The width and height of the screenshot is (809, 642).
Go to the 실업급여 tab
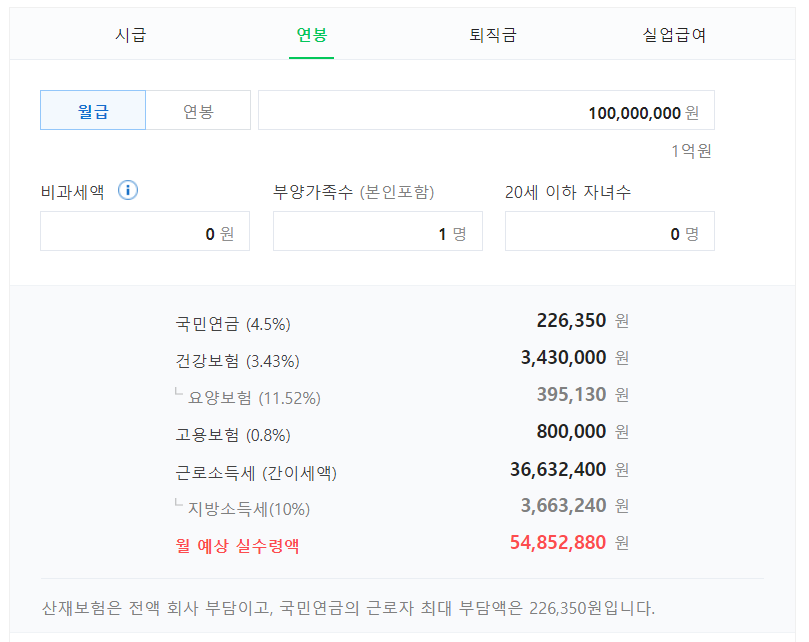tap(674, 35)
